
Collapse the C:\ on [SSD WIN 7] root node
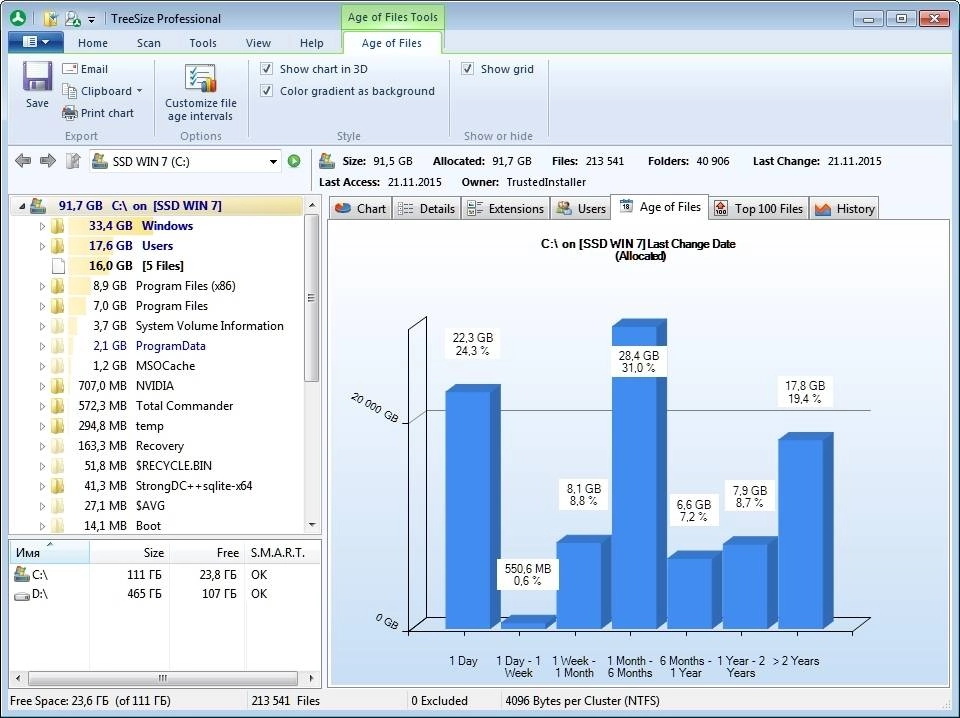coord(22,206)
